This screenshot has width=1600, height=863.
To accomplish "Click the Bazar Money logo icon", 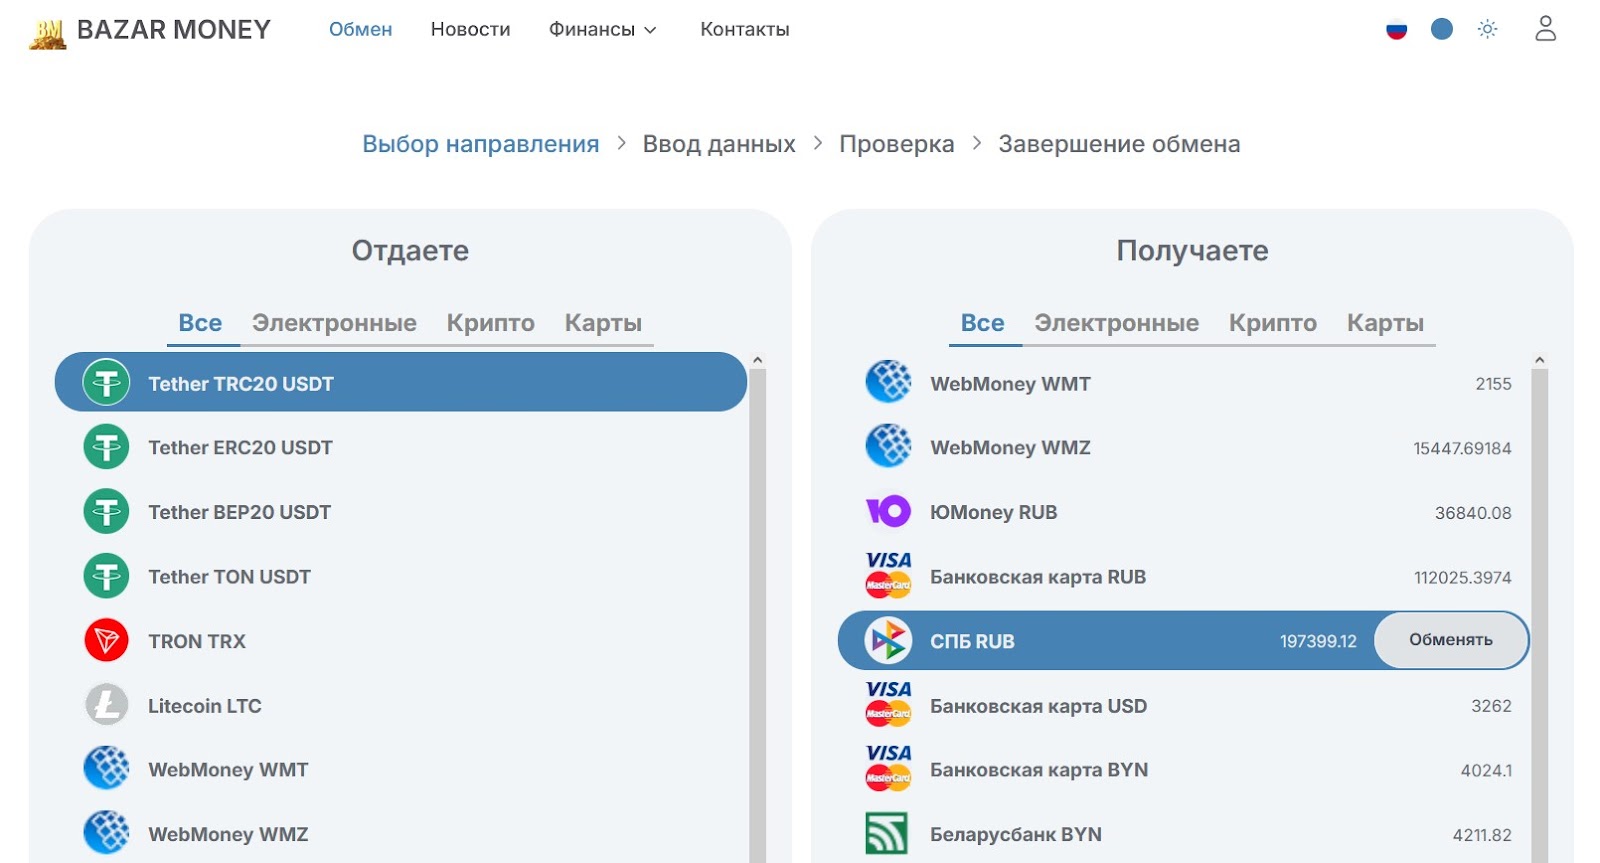I will (47, 32).
